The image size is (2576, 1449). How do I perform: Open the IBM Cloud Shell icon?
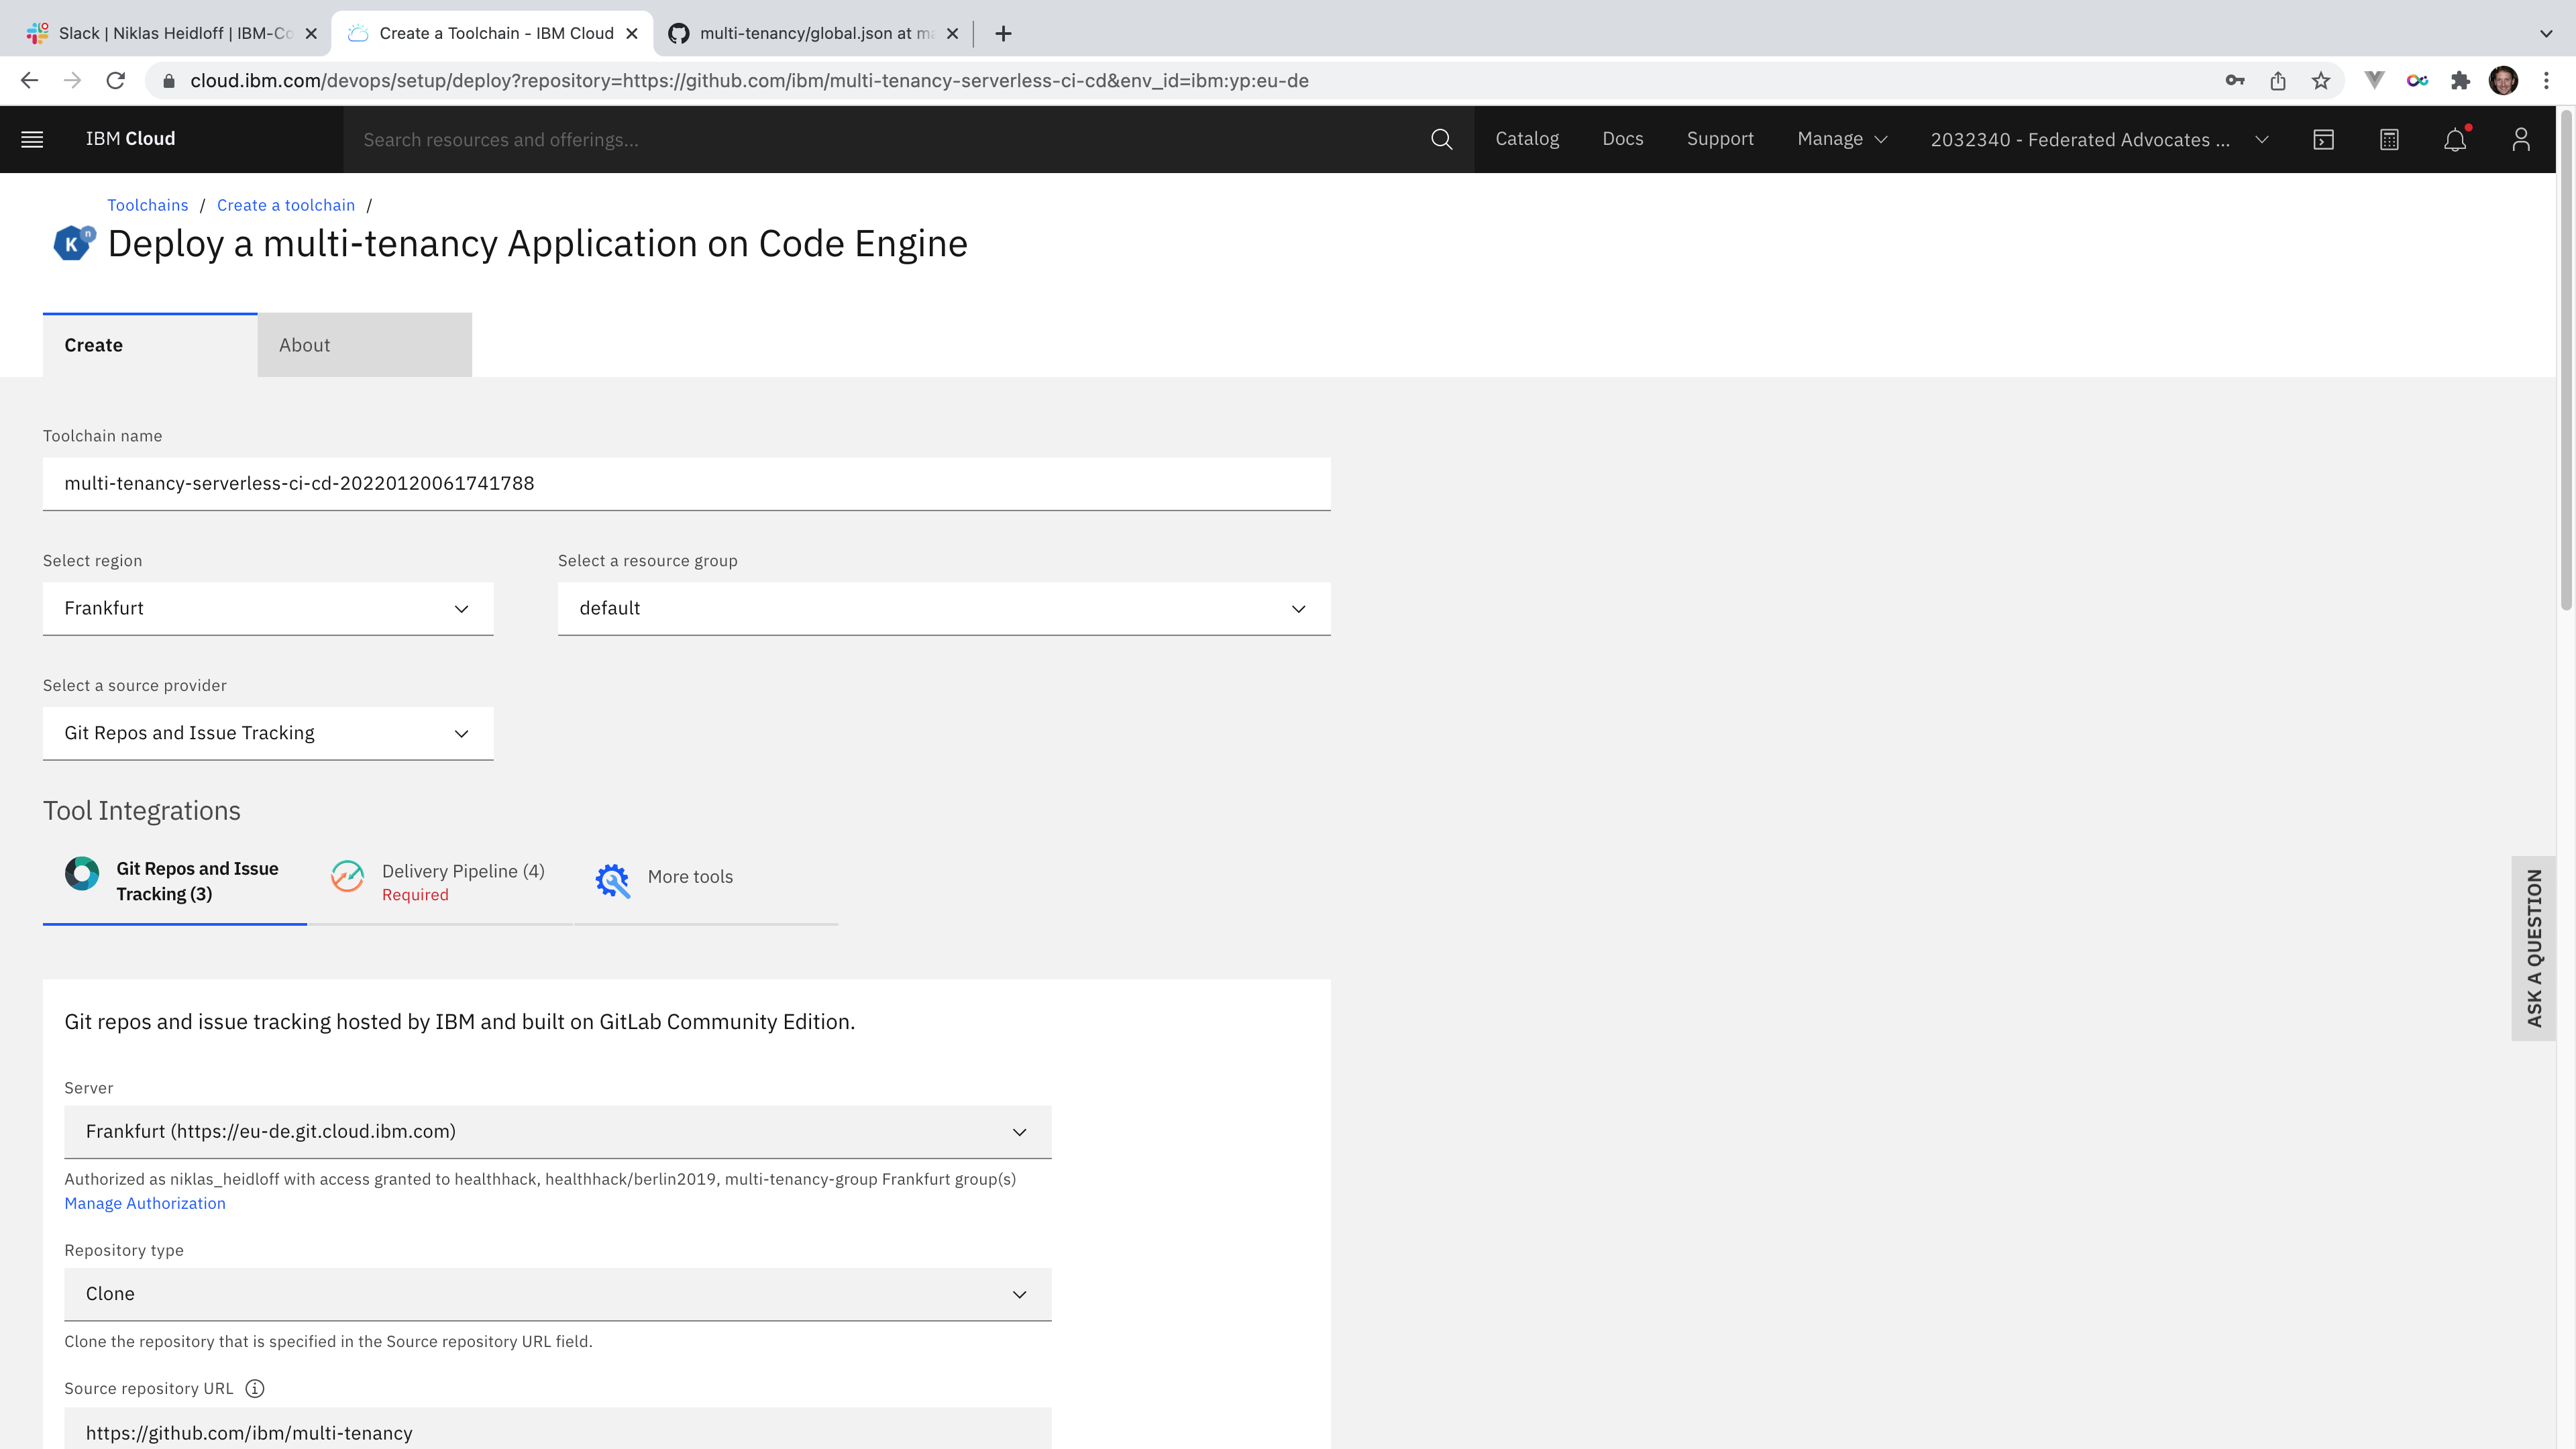click(2323, 139)
